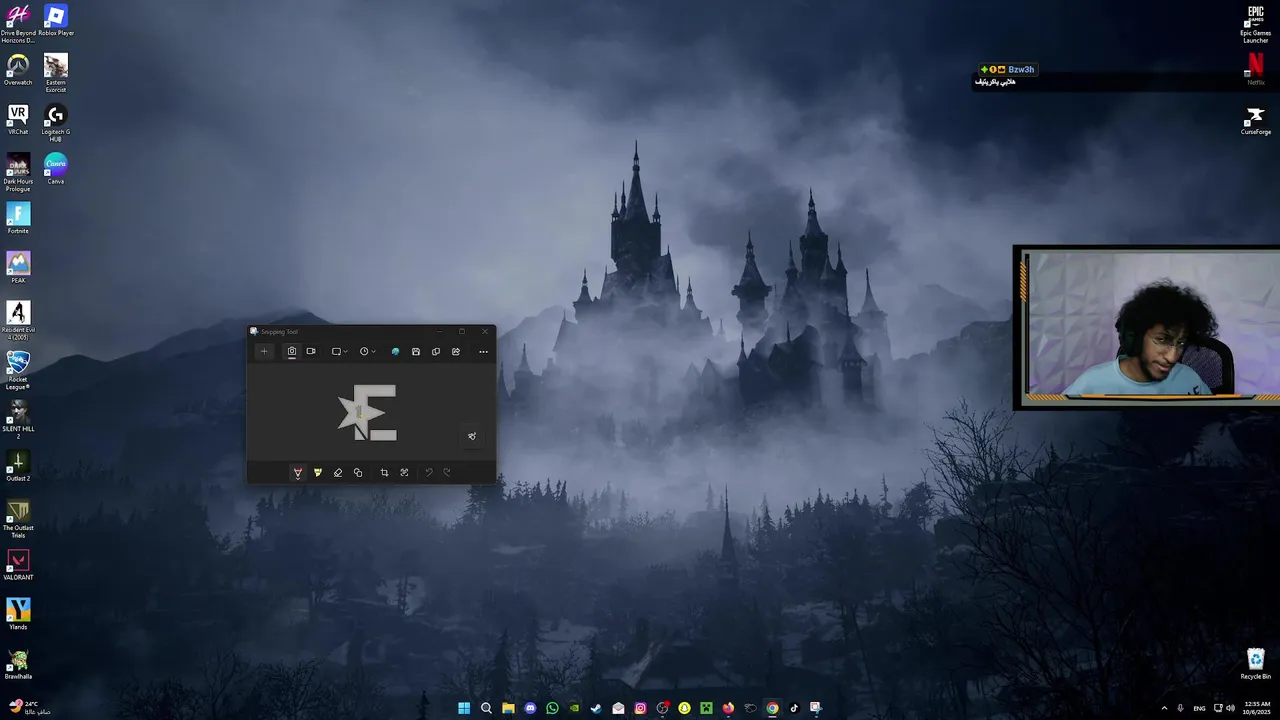1280x720 pixels.
Task: Click the Edit in Paint colorful icon
Action: point(395,351)
